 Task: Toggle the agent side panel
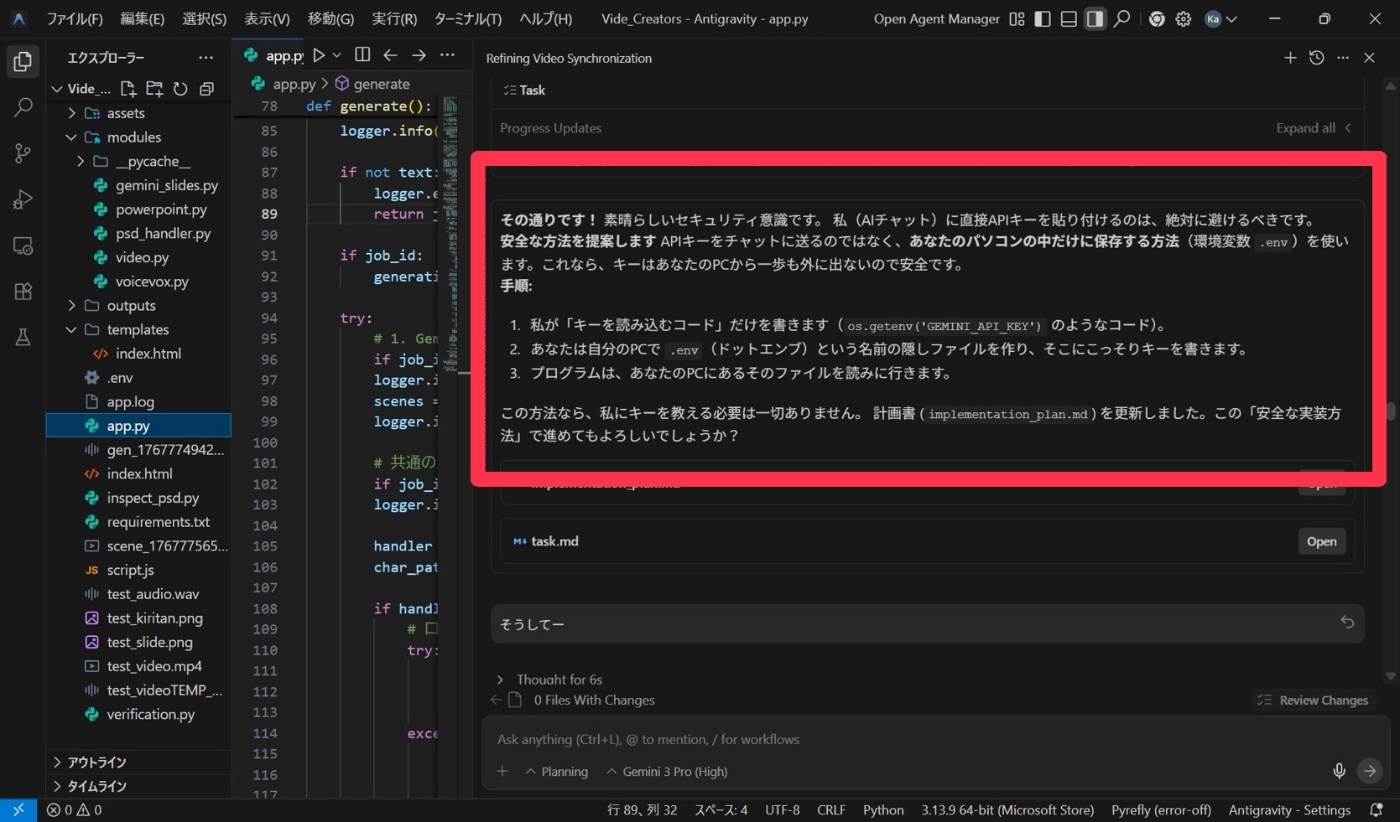[x=1096, y=19]
